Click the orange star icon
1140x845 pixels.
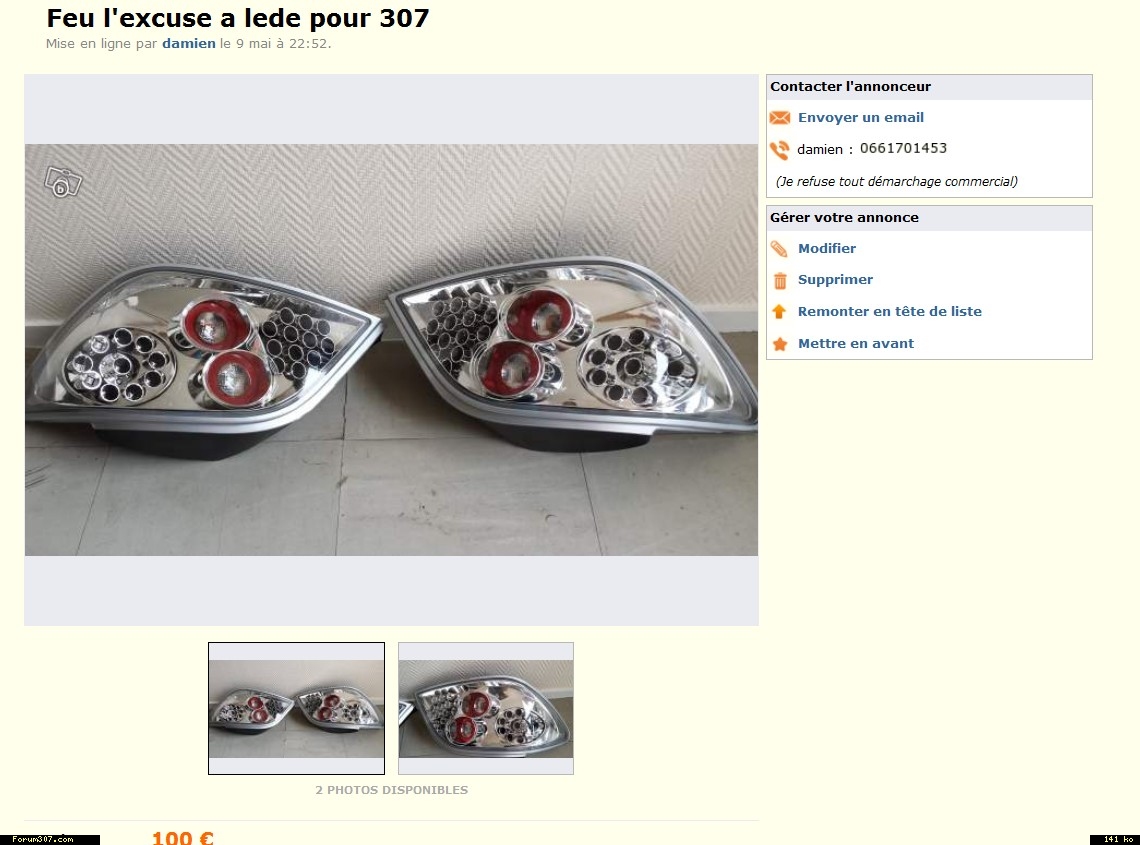pyautogui.click(x=779, y=344)
